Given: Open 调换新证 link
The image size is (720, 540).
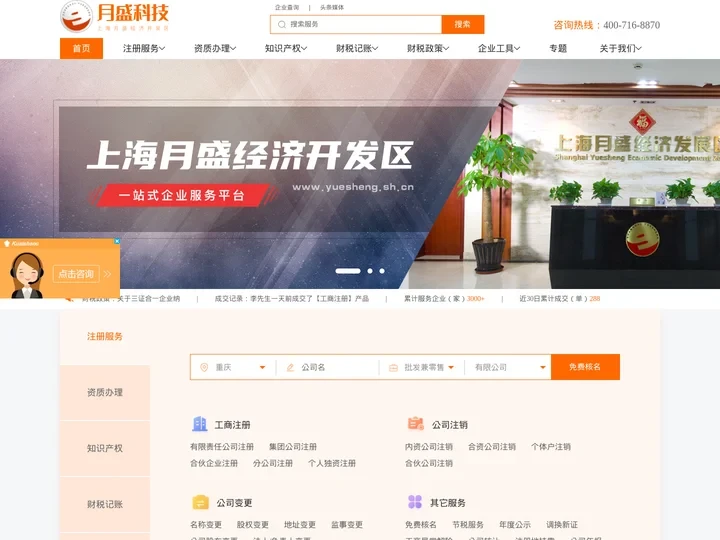Looking at the screenshot, I should click(x=562, y=525).
